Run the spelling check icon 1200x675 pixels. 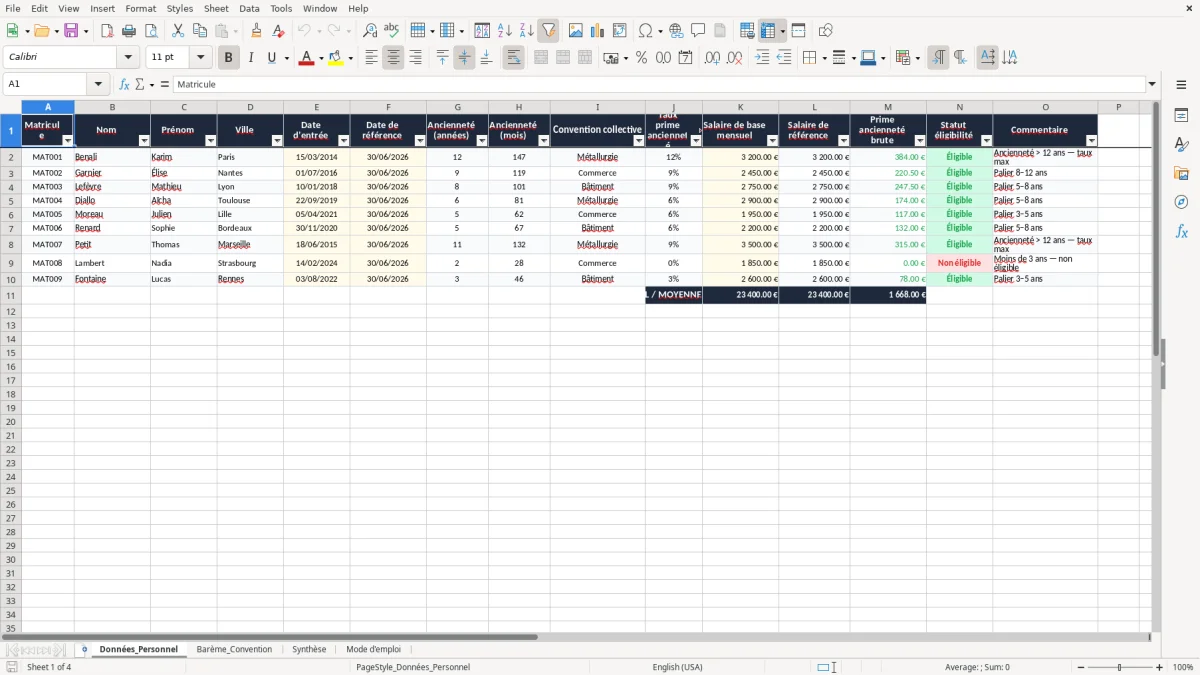[392, 31]
